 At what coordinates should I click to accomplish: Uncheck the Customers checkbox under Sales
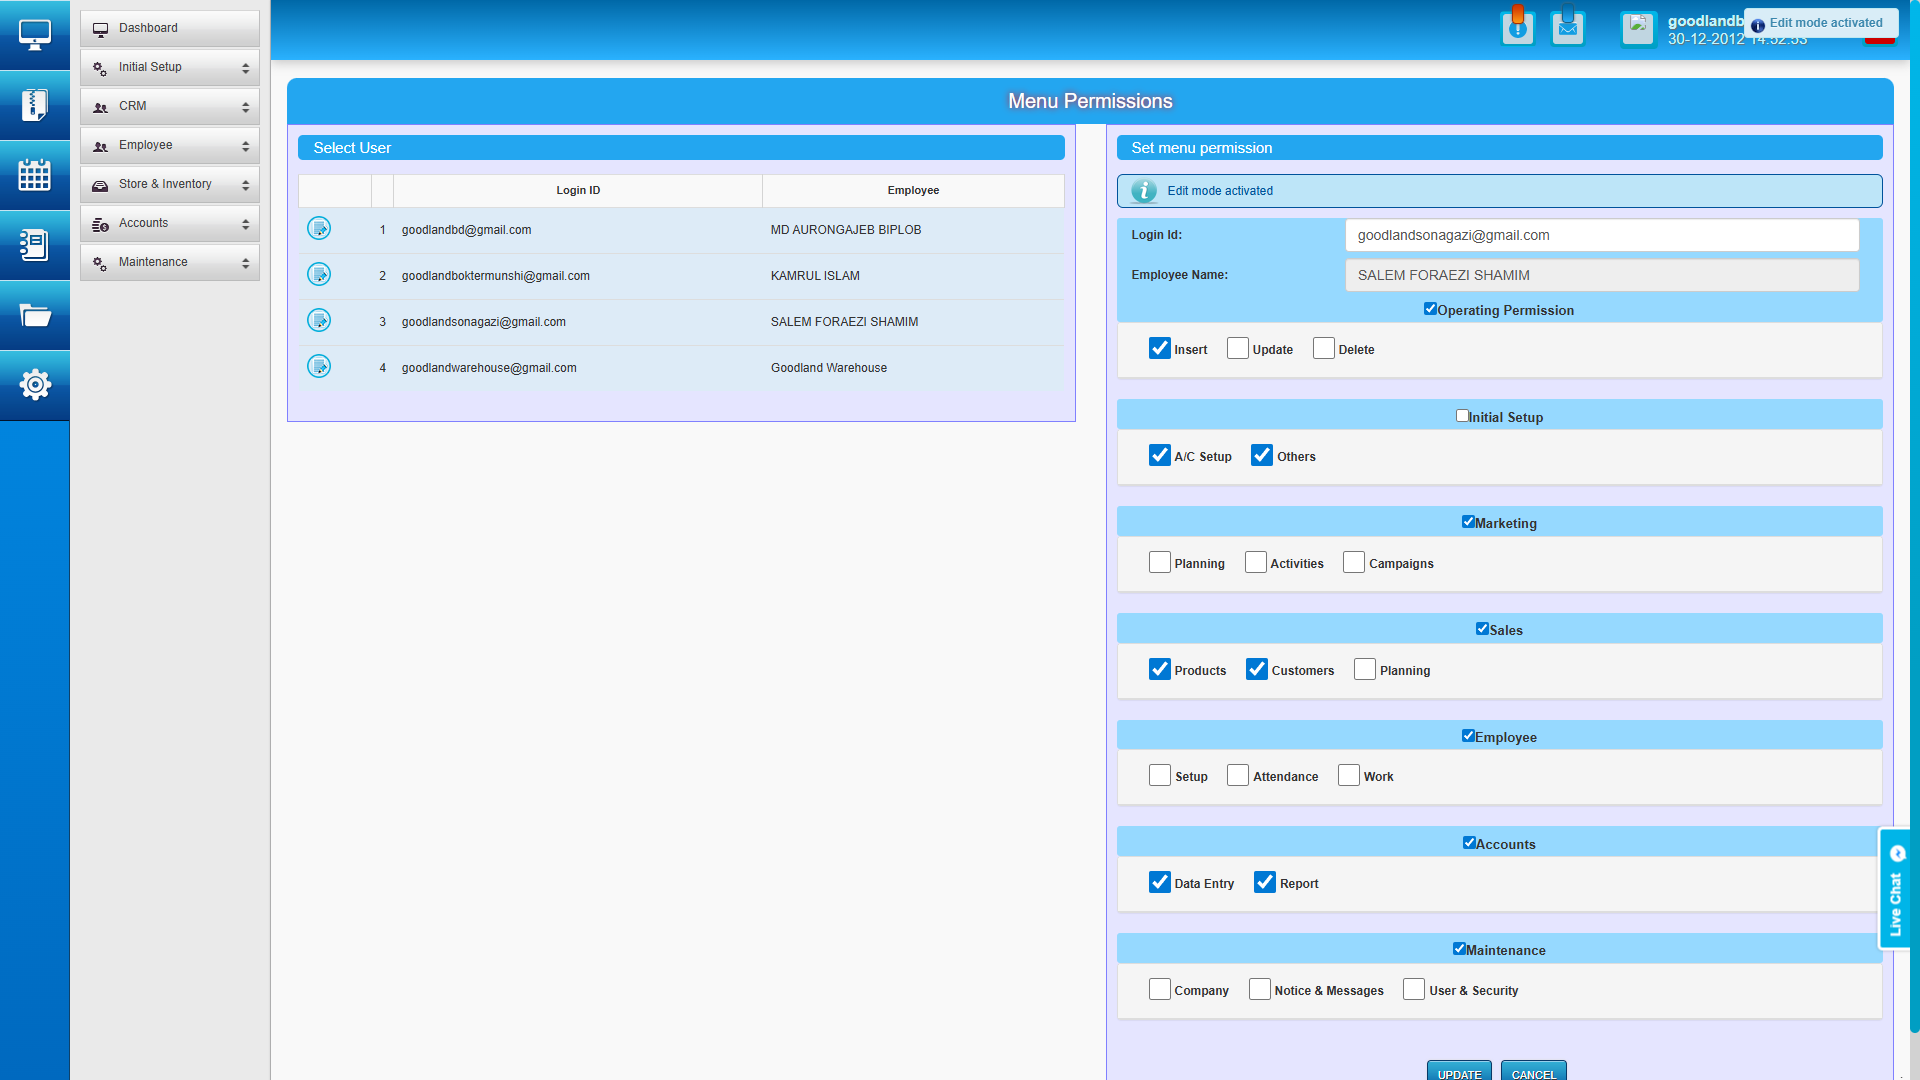1257,669
